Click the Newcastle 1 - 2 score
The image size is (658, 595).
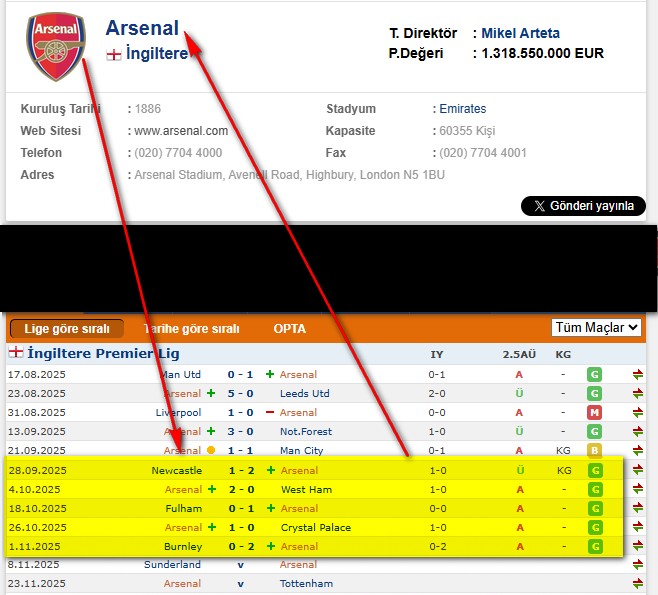coord(240,470)
